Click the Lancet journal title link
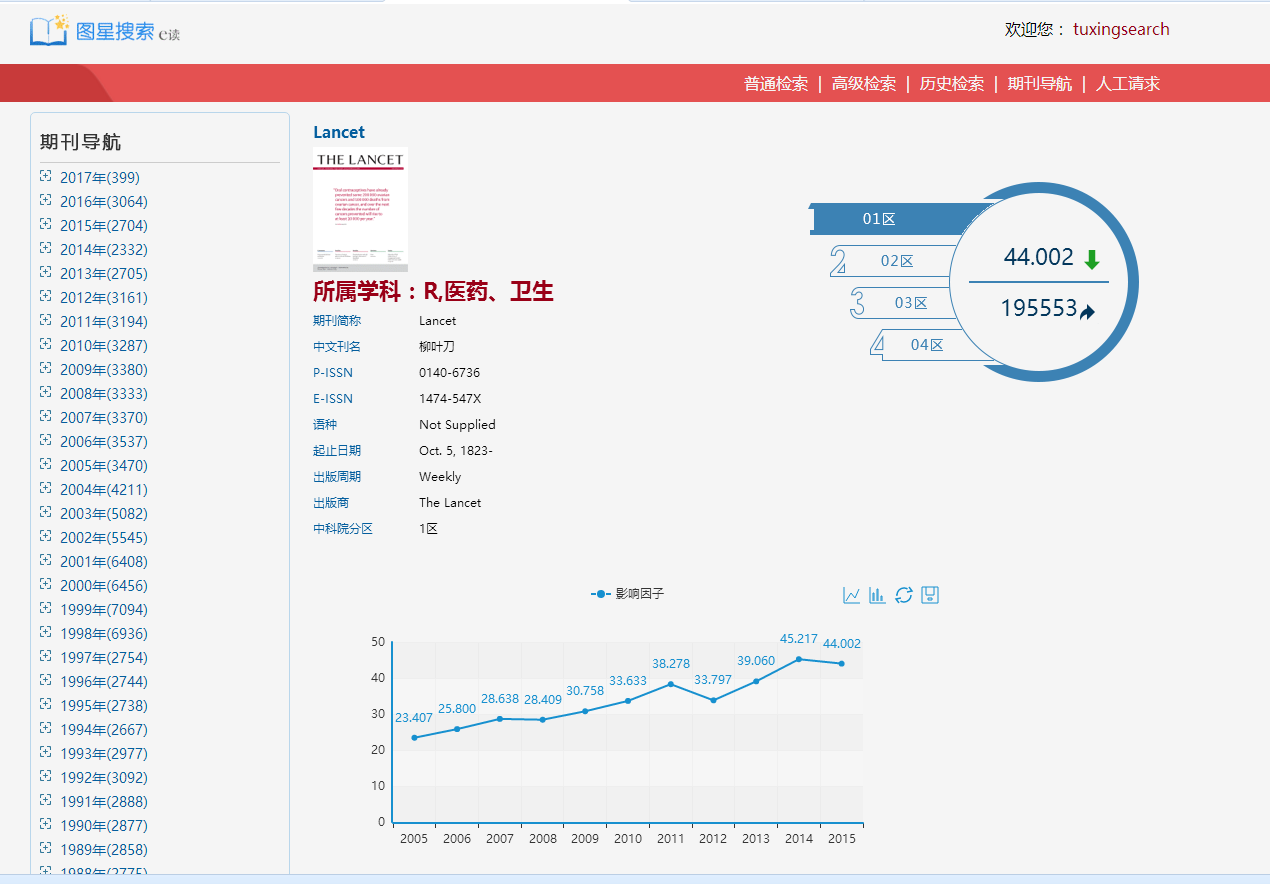 (339, 132)
